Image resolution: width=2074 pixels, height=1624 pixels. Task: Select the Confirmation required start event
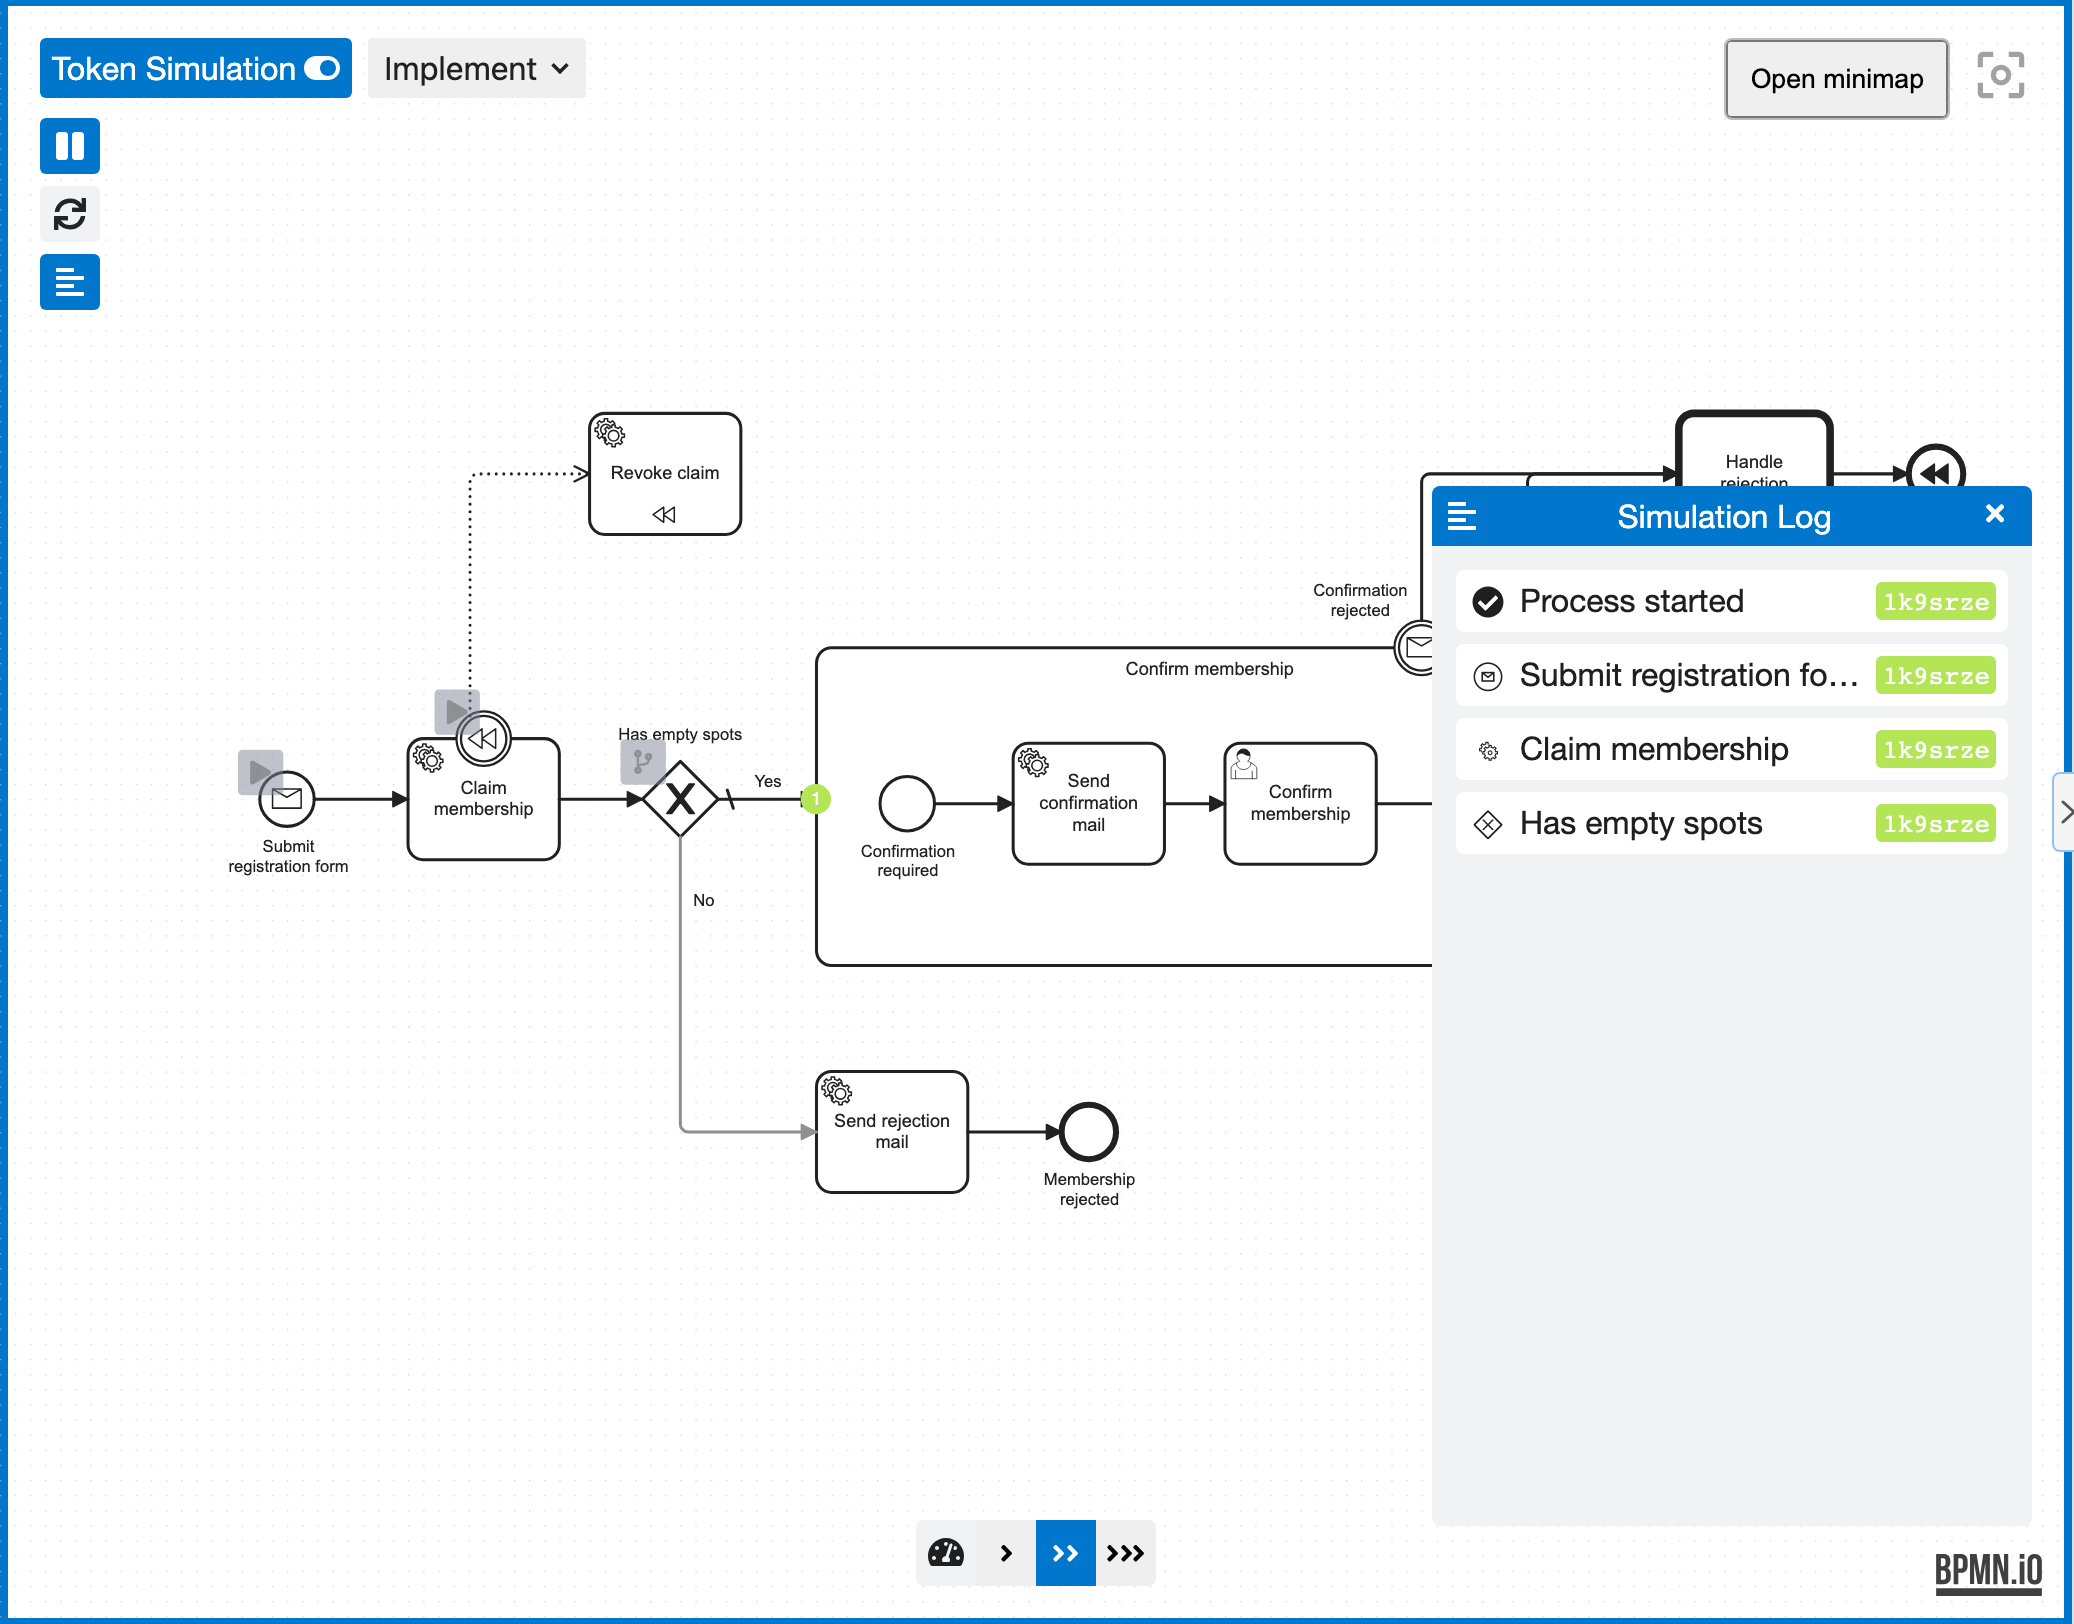point(907,804)
